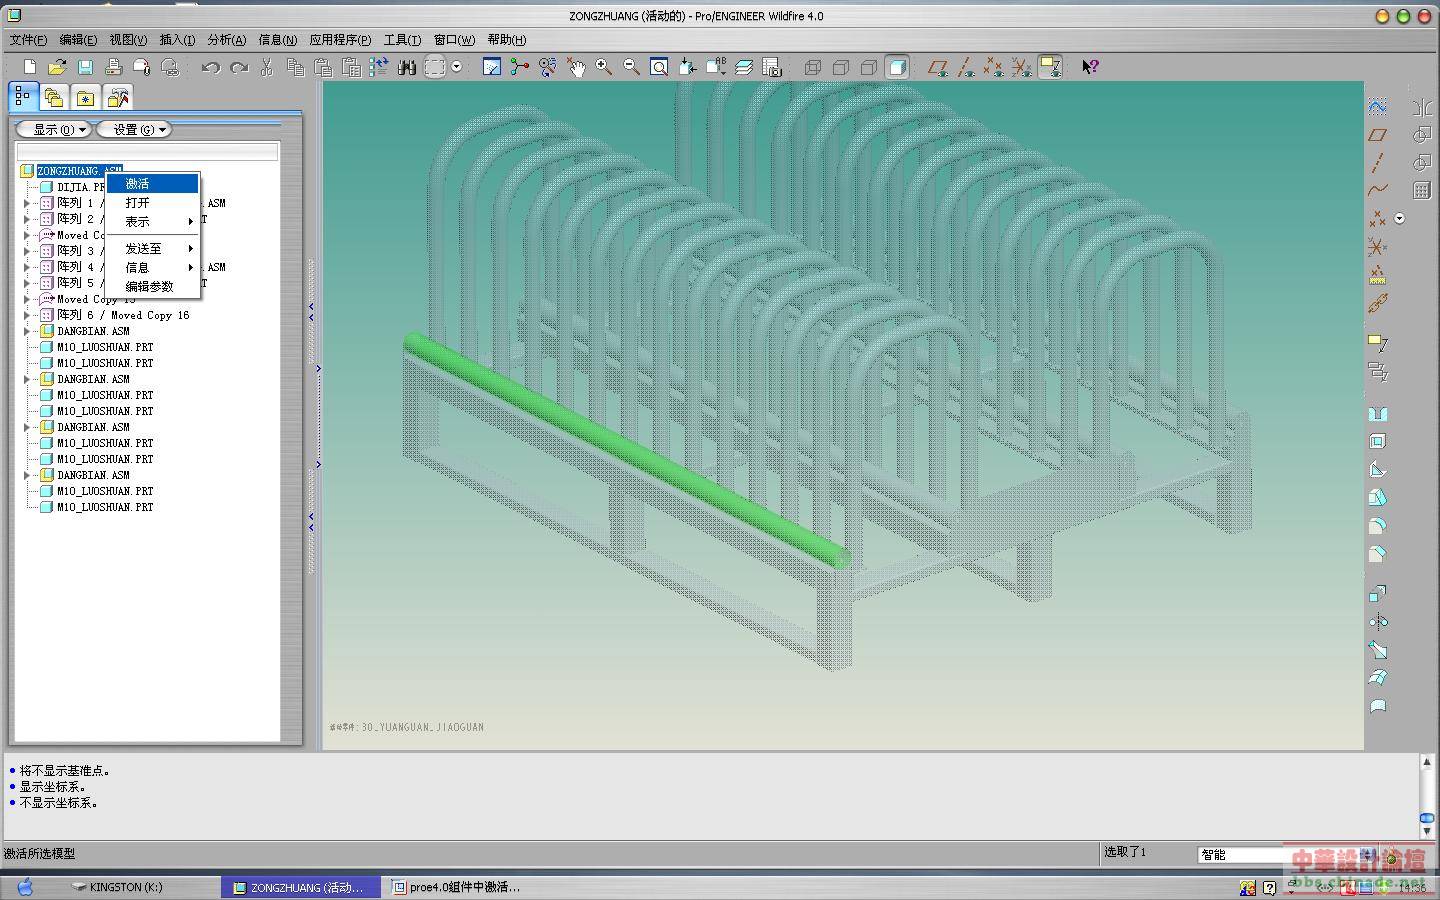Switch to Shading display mode
1440x900 pixels.
click(x=897, y=67)
